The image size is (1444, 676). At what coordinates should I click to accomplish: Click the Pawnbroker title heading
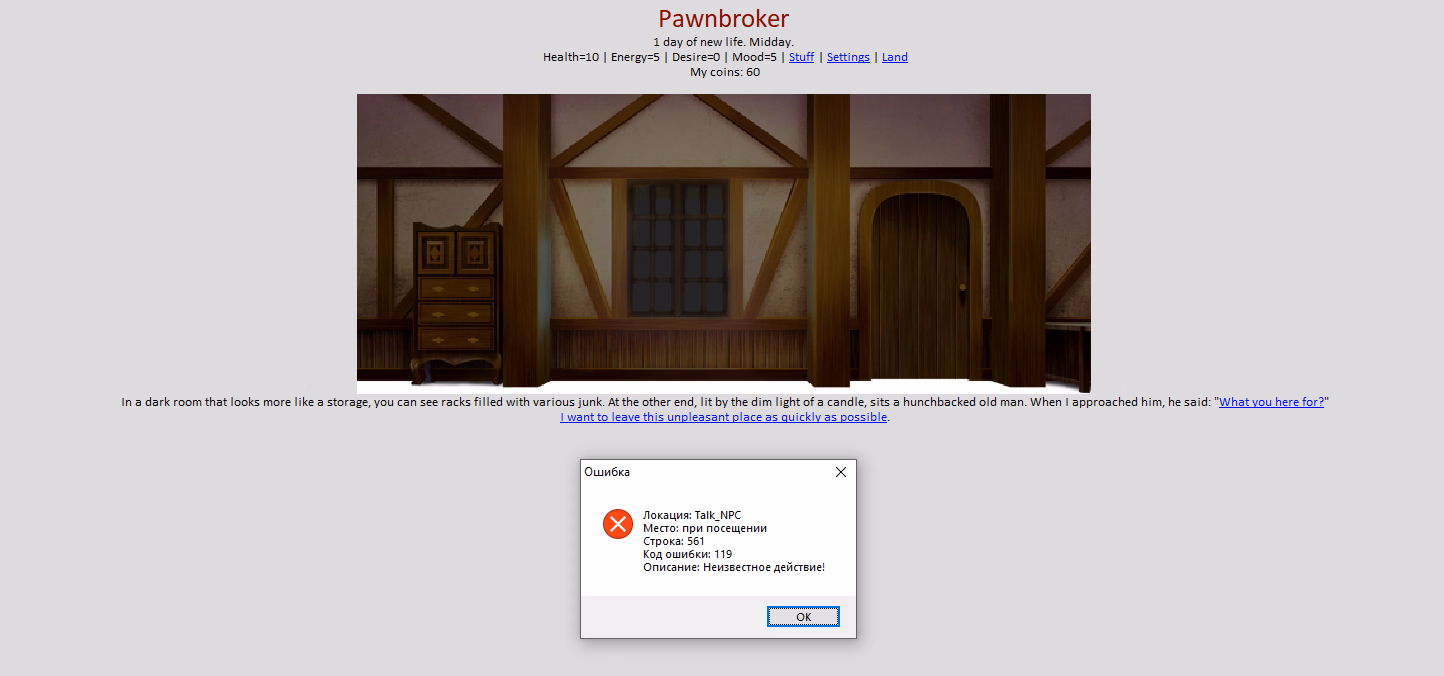point(723,19)
